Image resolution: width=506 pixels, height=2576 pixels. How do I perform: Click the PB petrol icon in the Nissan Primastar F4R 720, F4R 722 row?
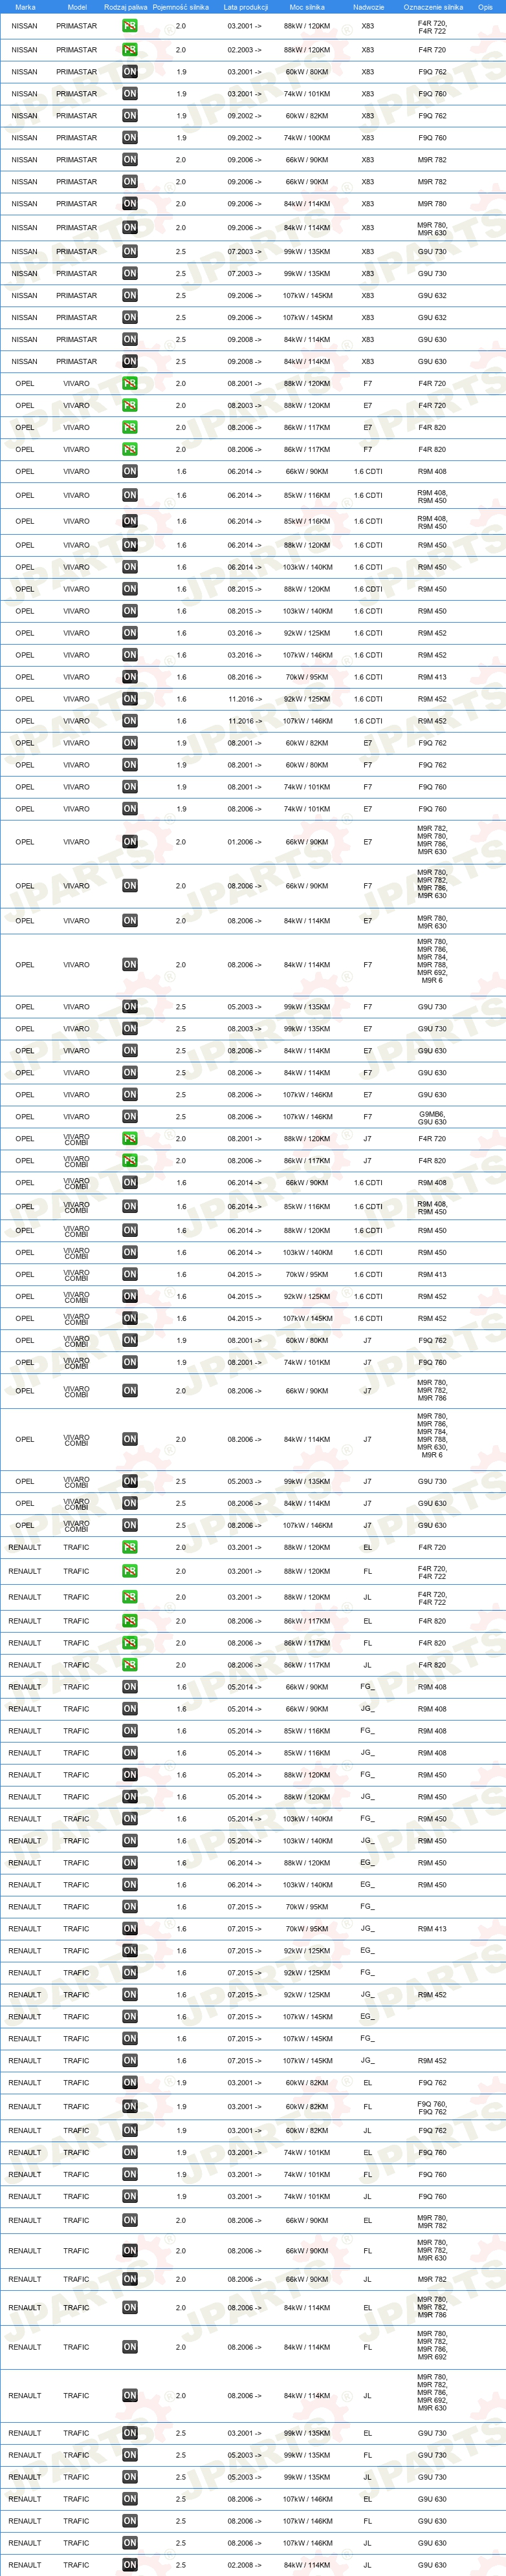130,26
